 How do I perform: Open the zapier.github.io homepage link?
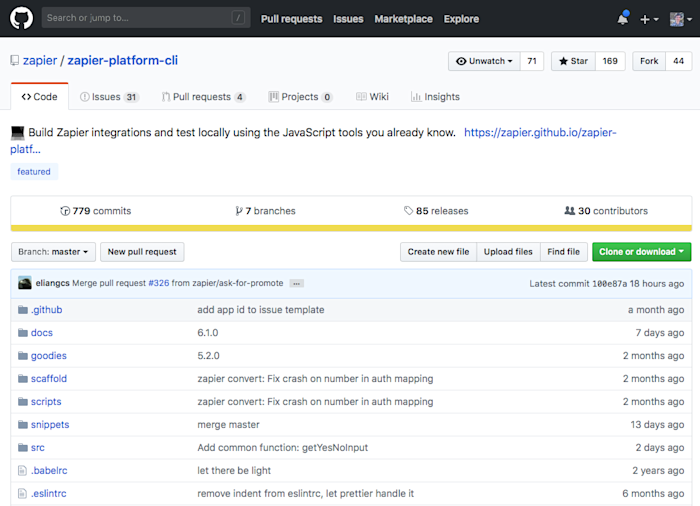[540, 133]
